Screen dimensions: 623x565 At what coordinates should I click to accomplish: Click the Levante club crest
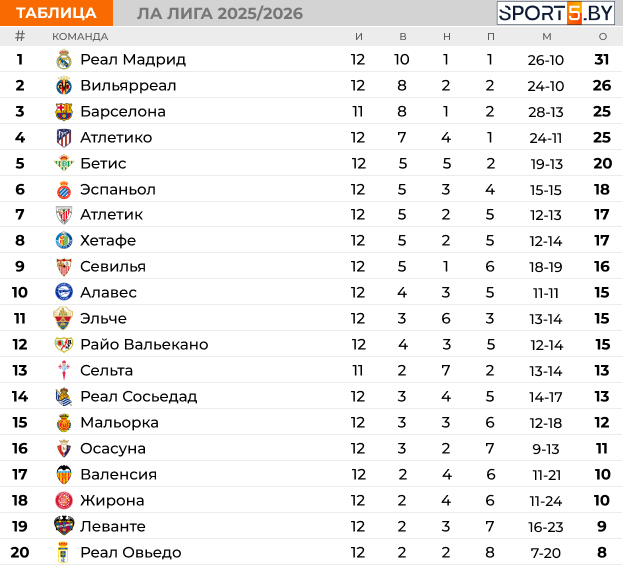(x=64, y=527)
